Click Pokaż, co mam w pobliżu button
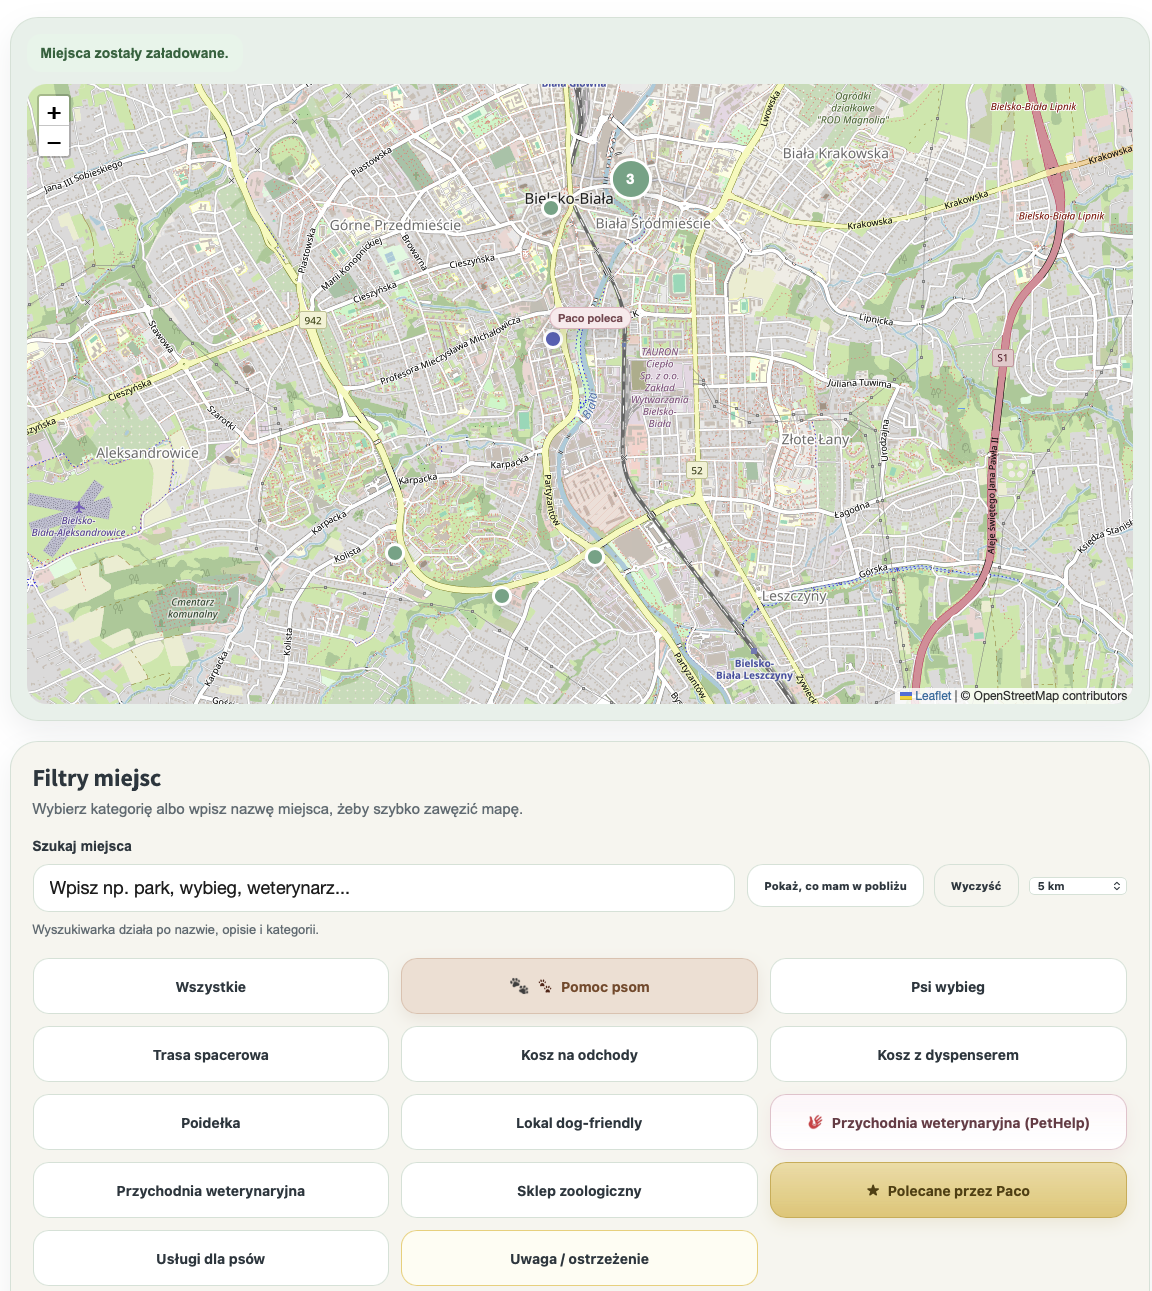 [x=835, y=886]
